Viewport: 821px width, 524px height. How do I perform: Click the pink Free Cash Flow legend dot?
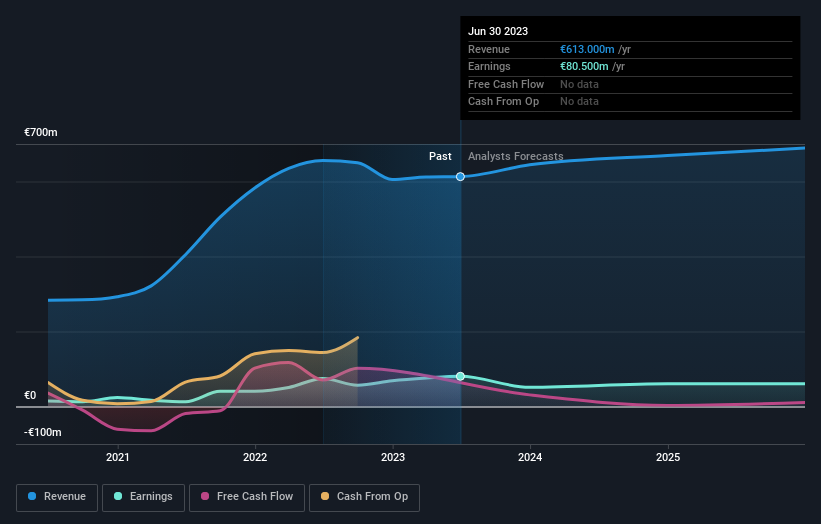point(205,496)
